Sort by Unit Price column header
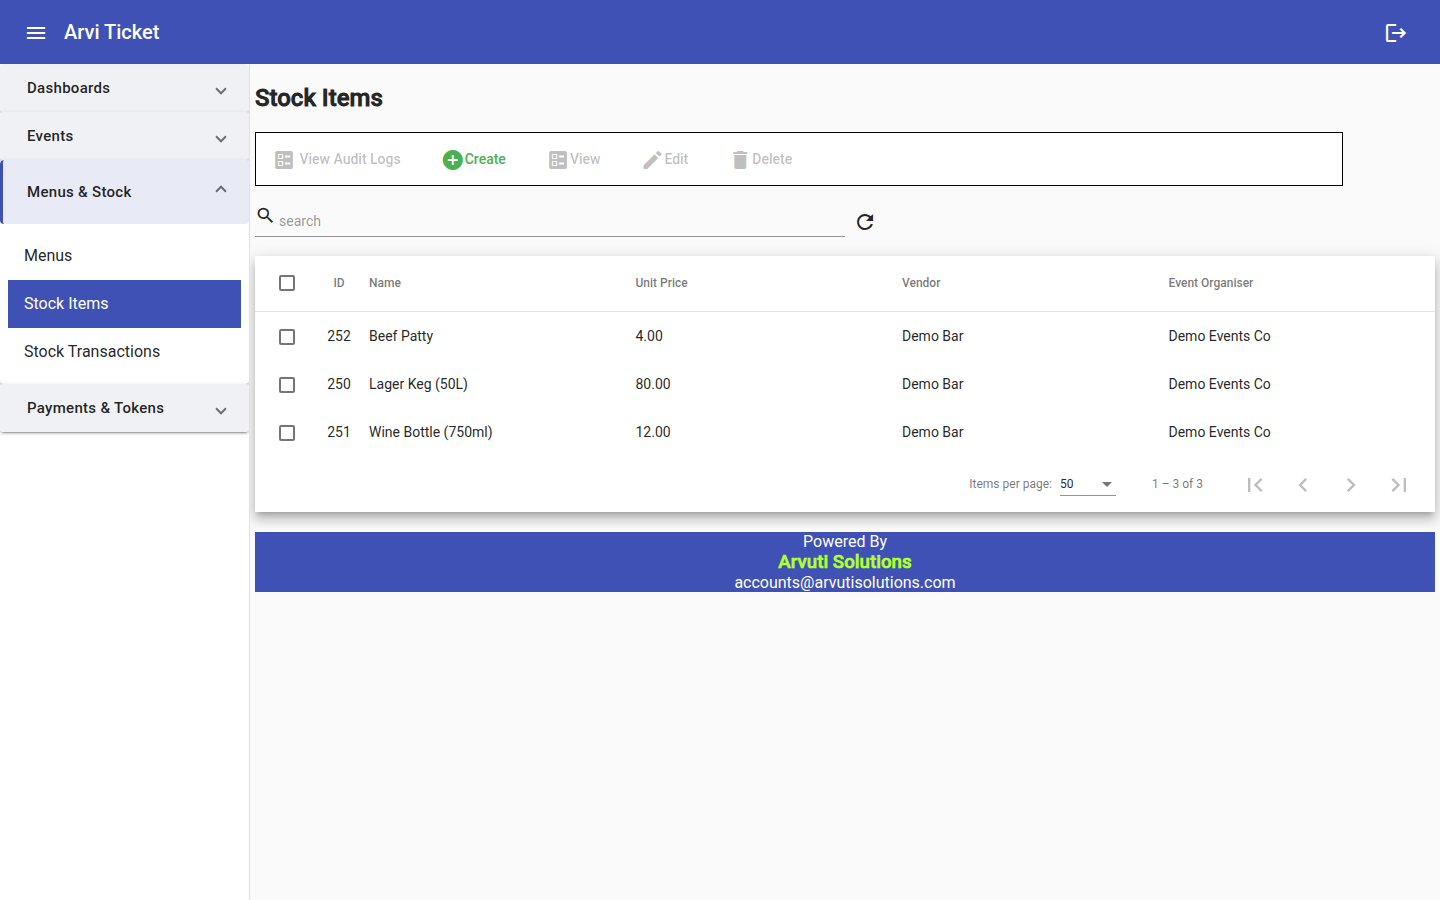This screenshot has width=1440, height=900. pos(661,283)
